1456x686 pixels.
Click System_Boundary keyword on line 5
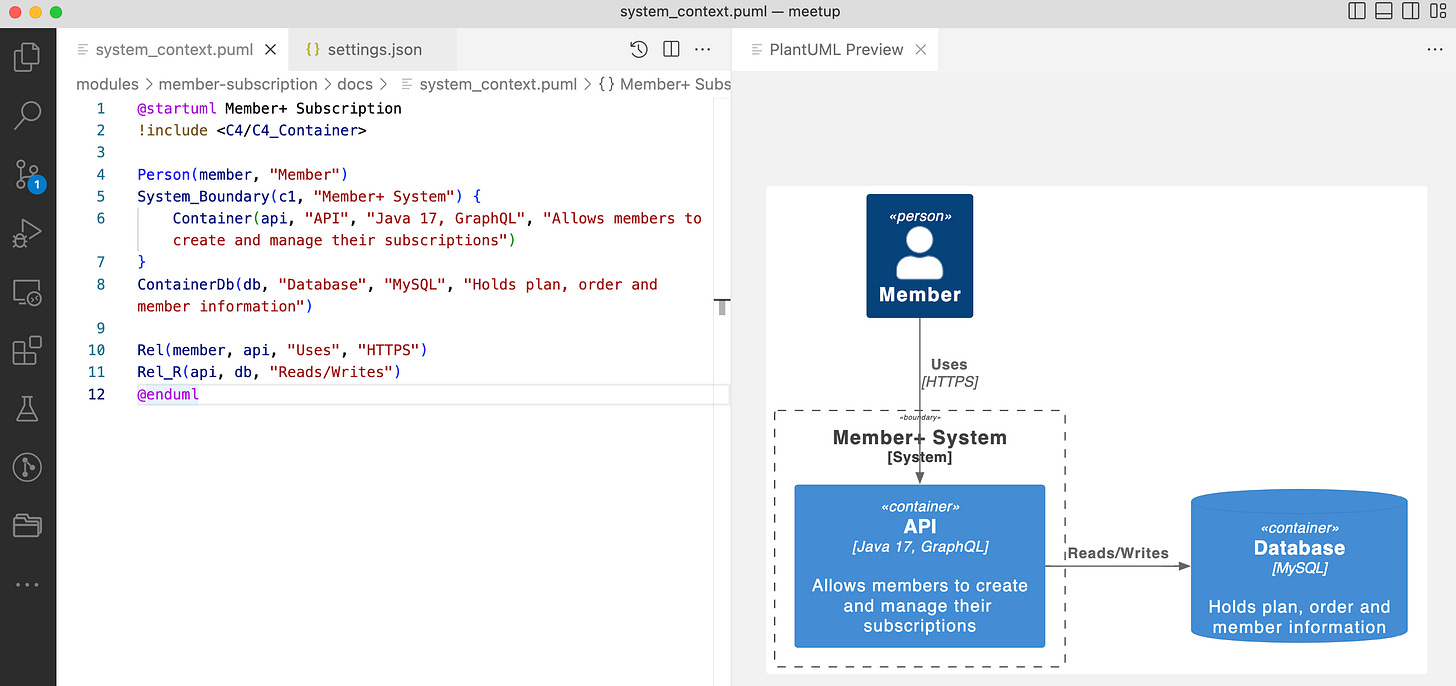(203, 196)
